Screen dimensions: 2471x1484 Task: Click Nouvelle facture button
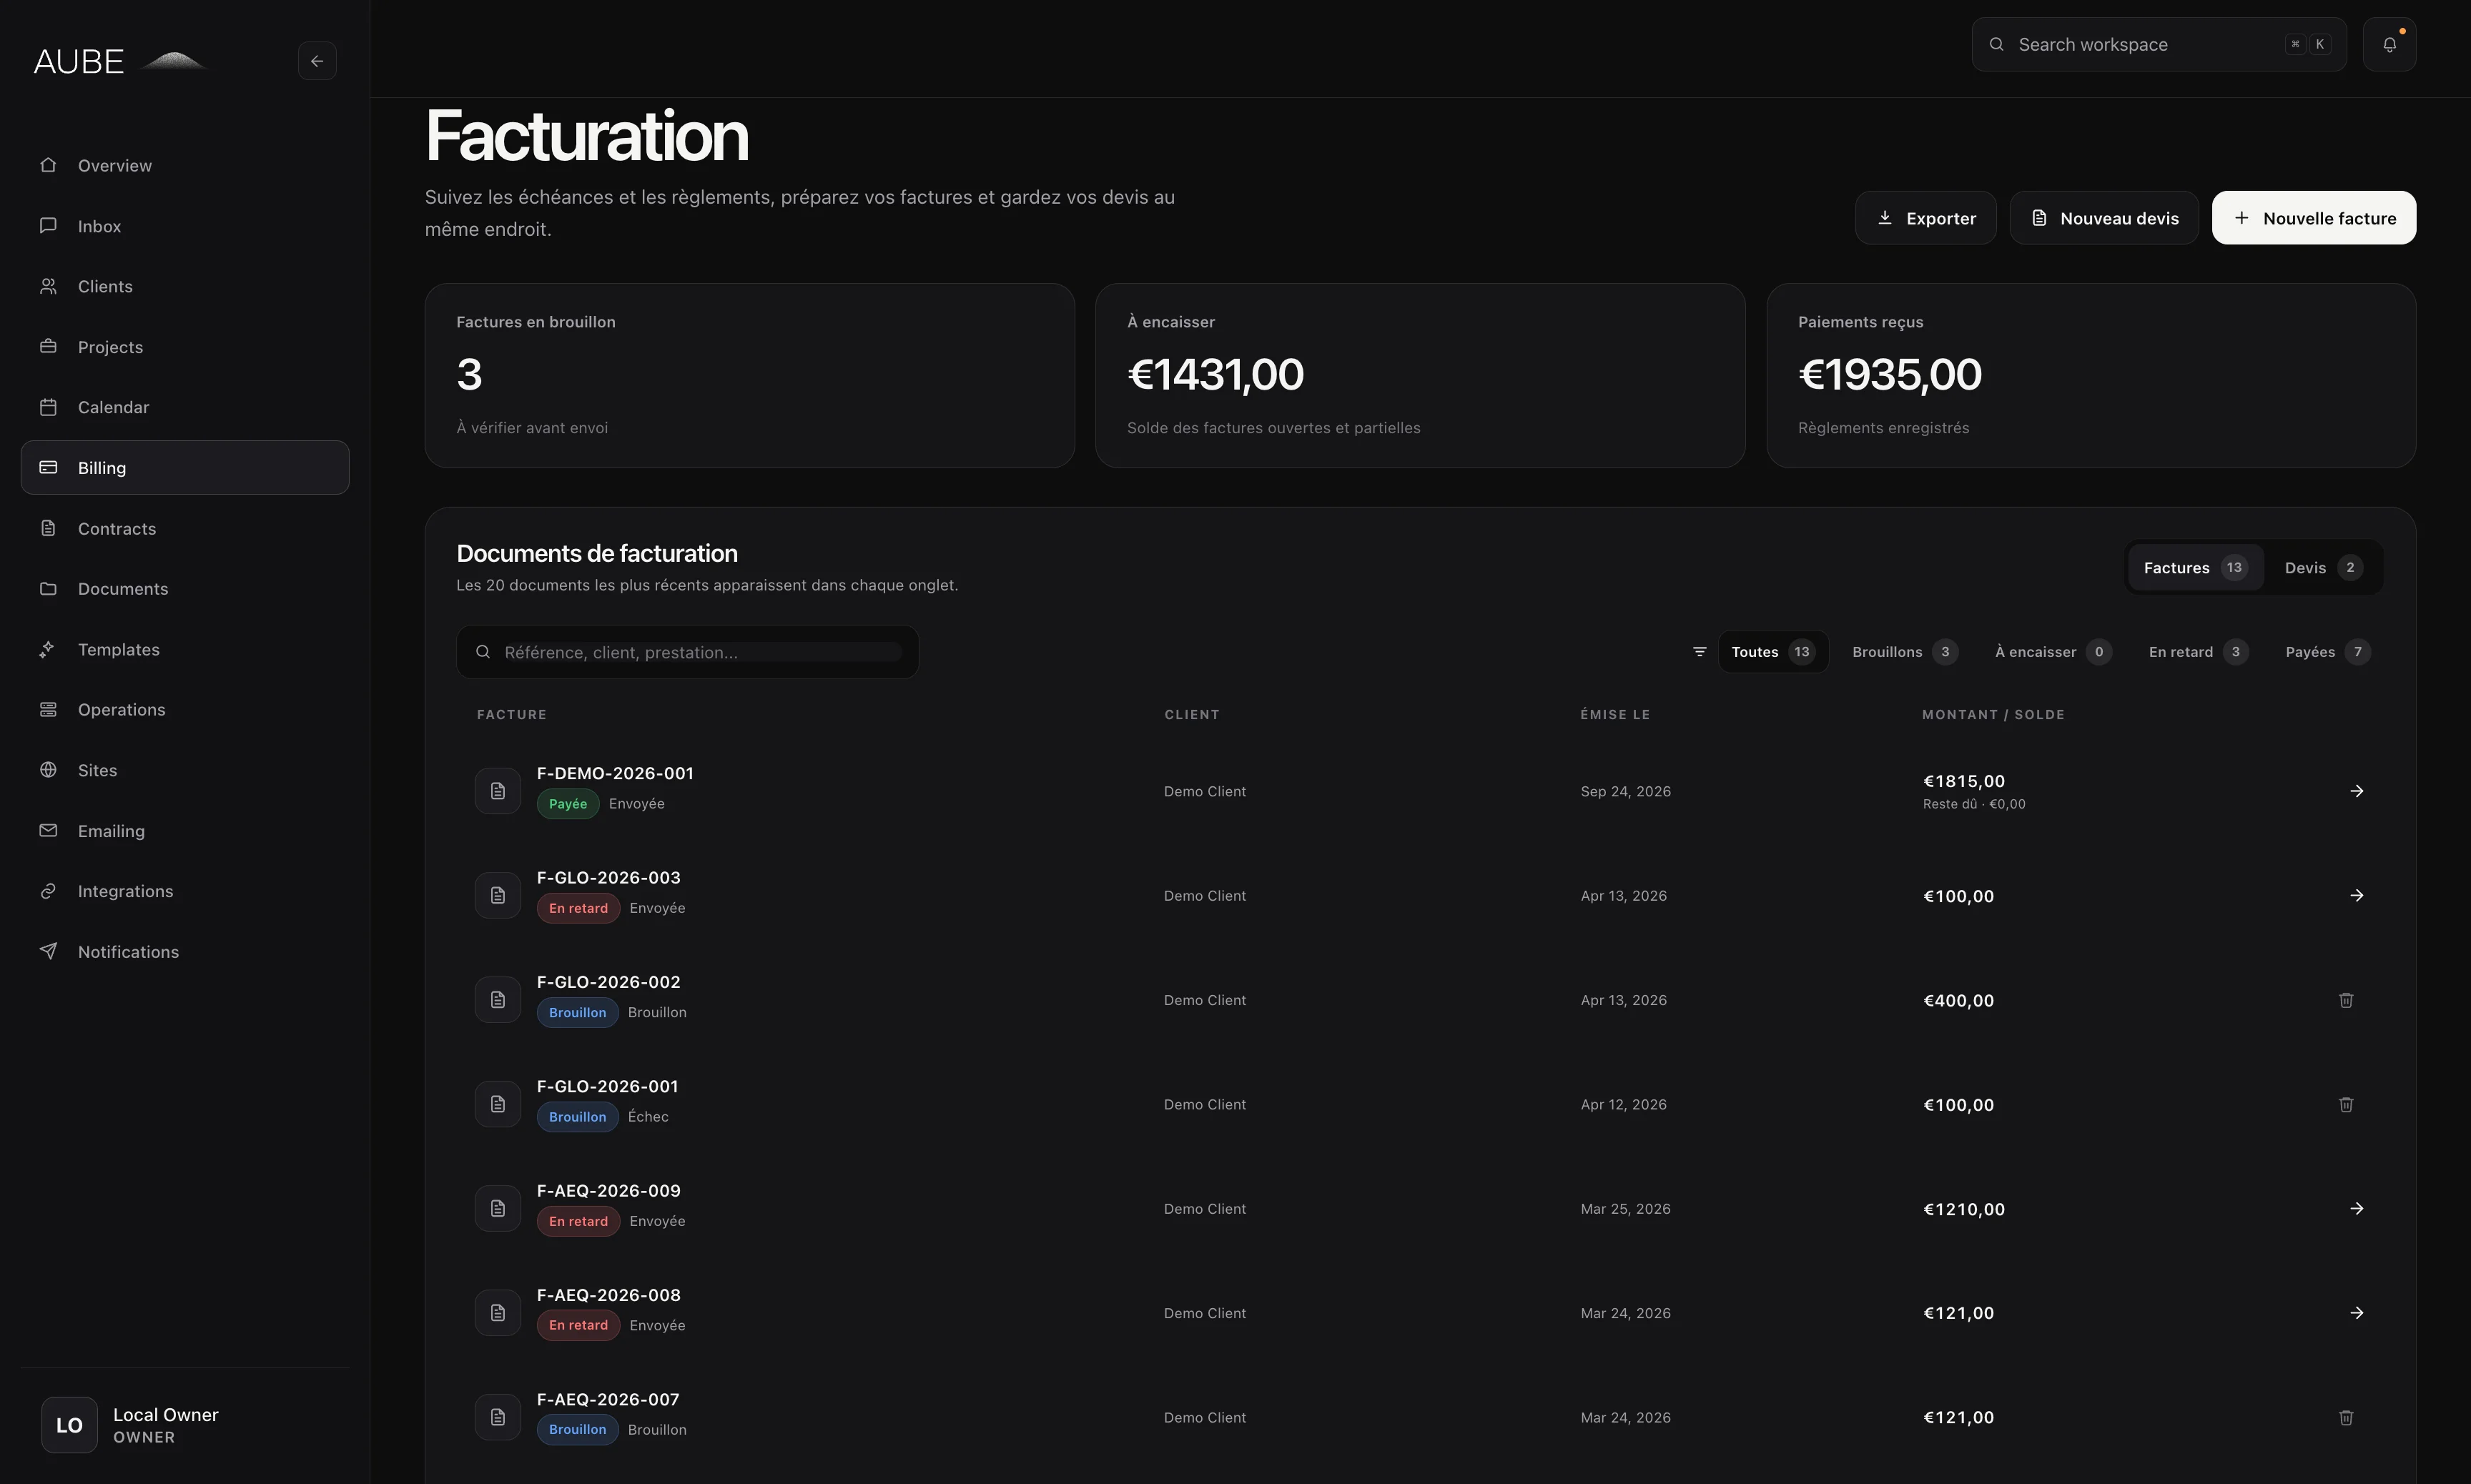click(x=2314, y=218)
